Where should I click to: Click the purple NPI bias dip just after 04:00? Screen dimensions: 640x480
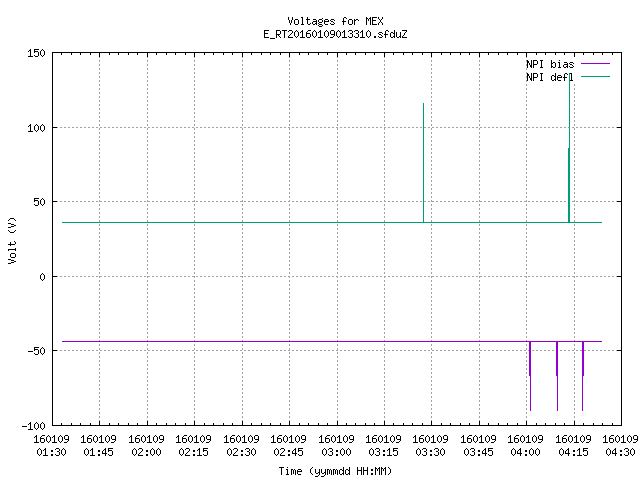click(x=530, y=376)
